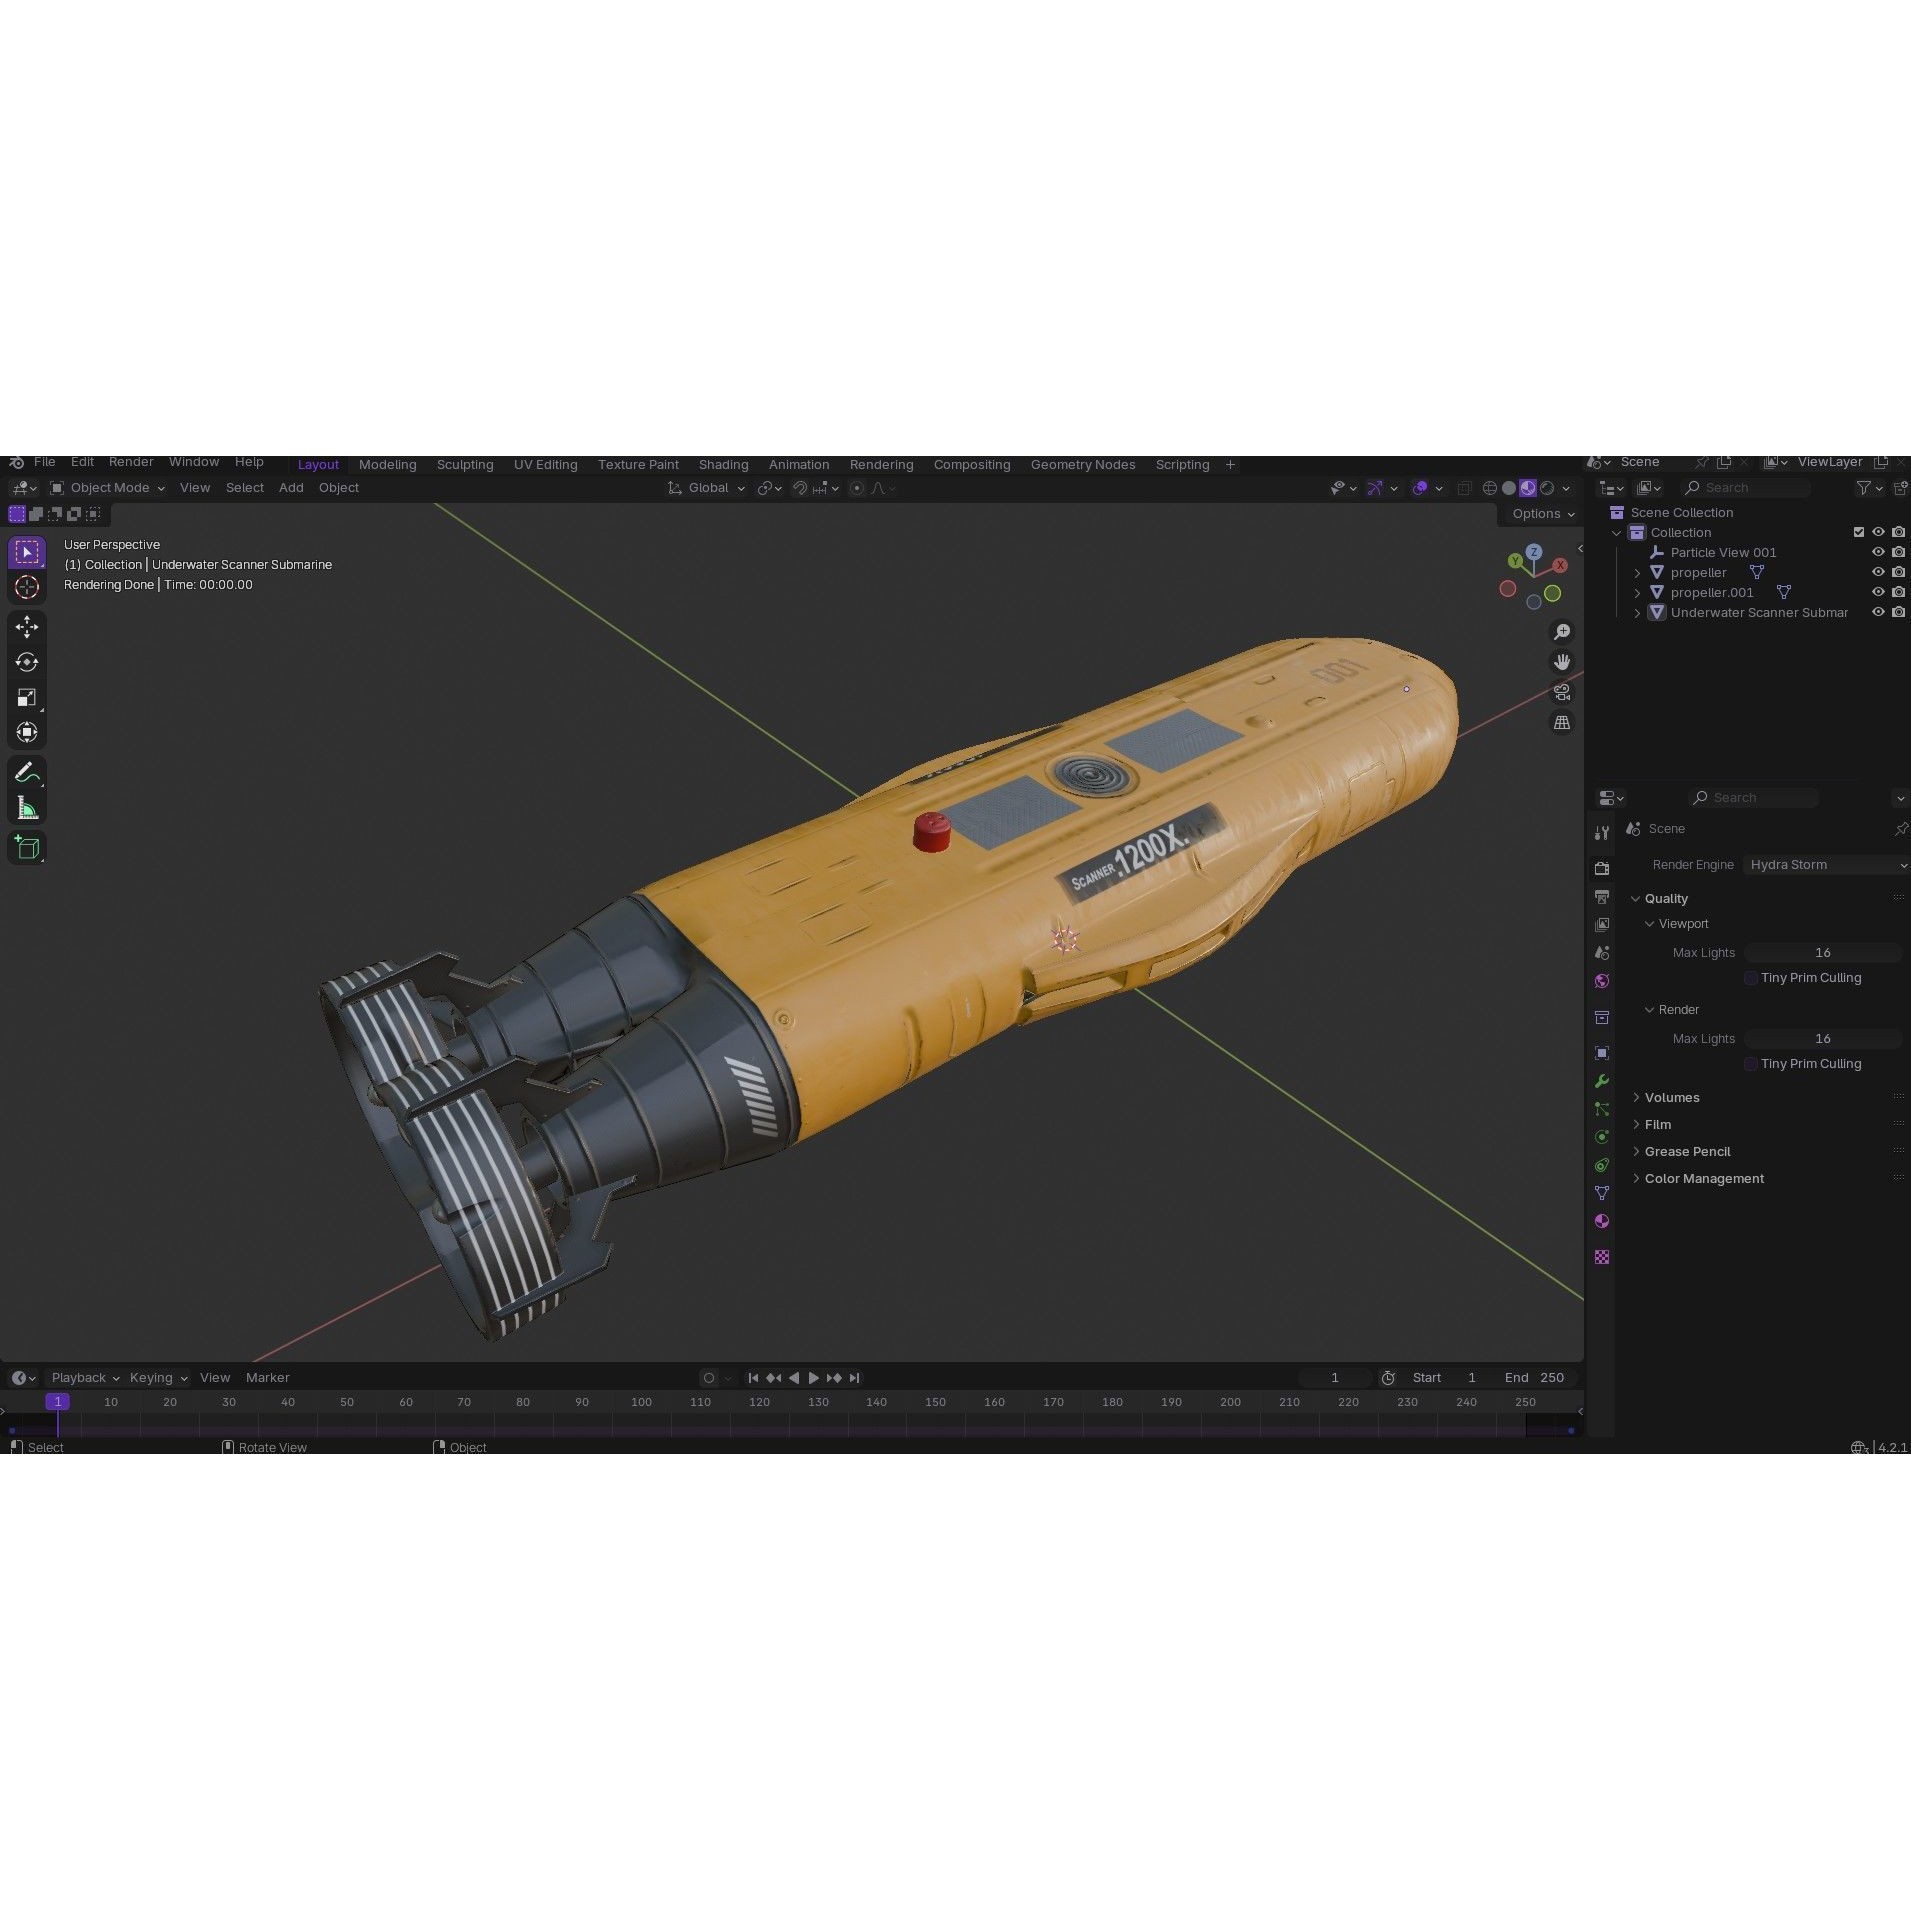
Task: Open the Render menu
Action: (x=131, y=461)
